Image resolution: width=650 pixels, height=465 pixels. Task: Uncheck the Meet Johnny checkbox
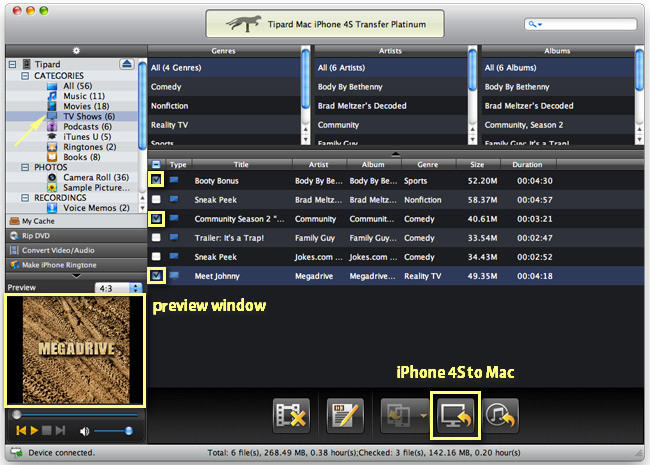pyautogui.click(x=156, y=275)
